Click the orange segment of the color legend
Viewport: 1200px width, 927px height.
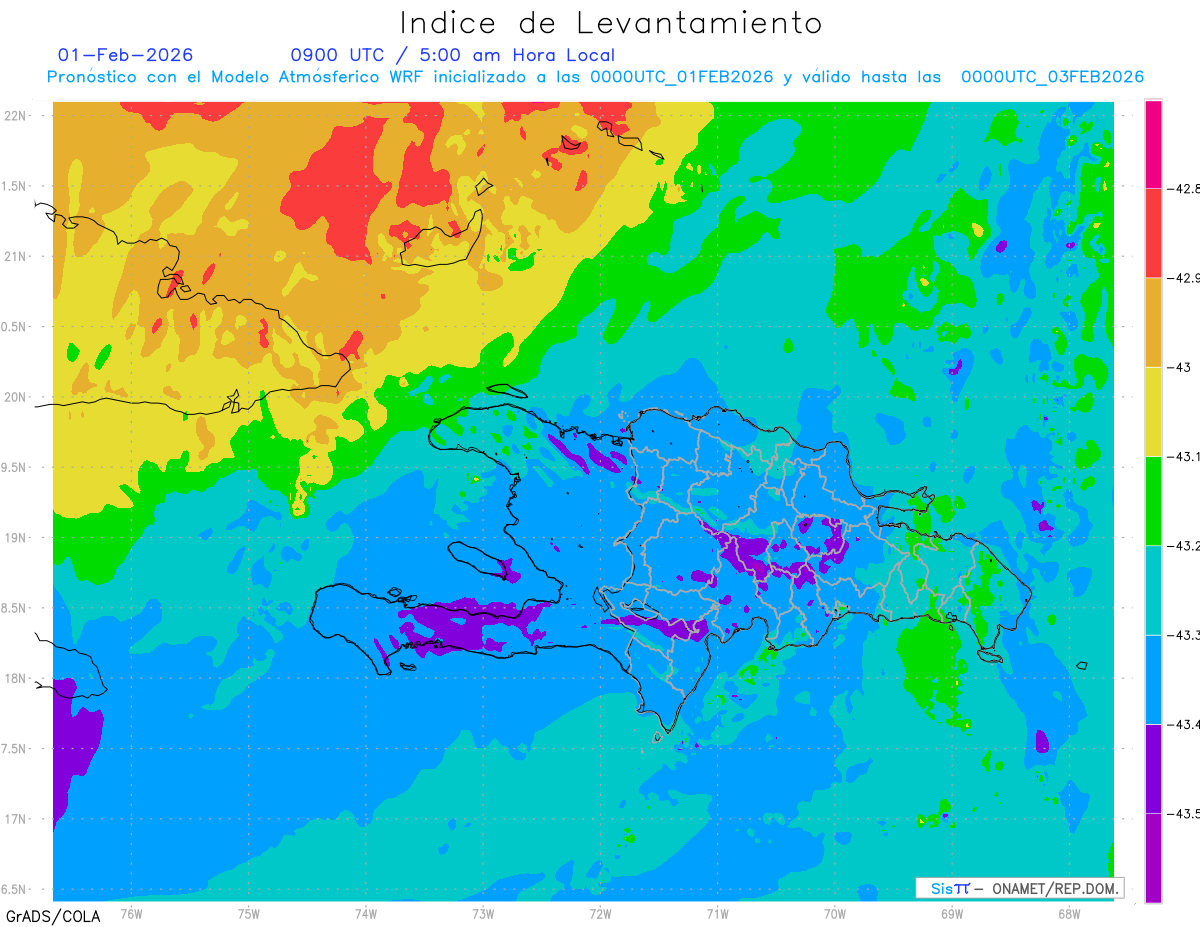click(x=1153, y=322)
